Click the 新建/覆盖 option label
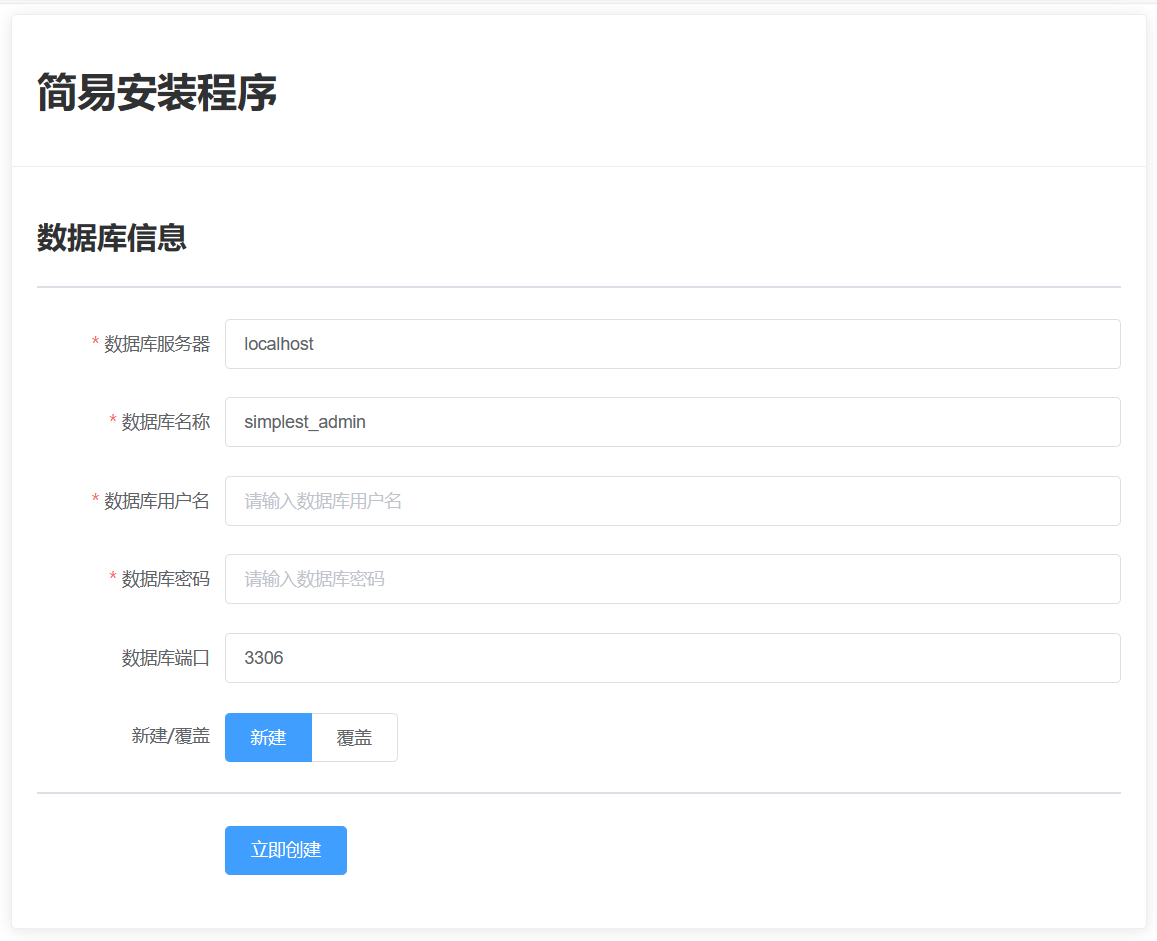The height and width of the screenshot is (941, 1157). [x=171, y=737]
